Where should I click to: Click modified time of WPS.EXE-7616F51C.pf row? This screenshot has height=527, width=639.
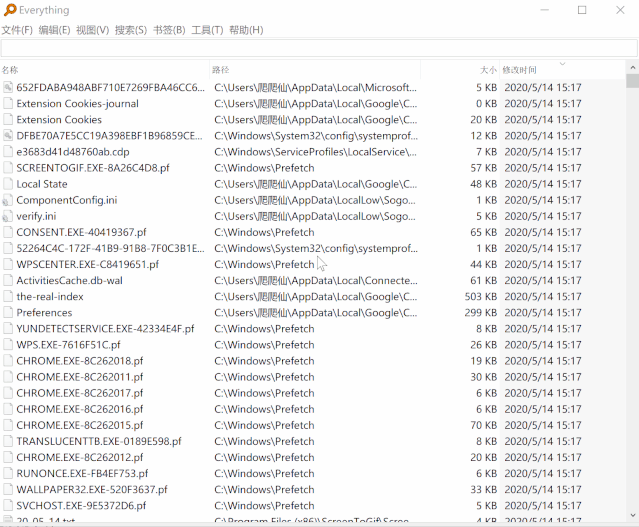[543, 345]
